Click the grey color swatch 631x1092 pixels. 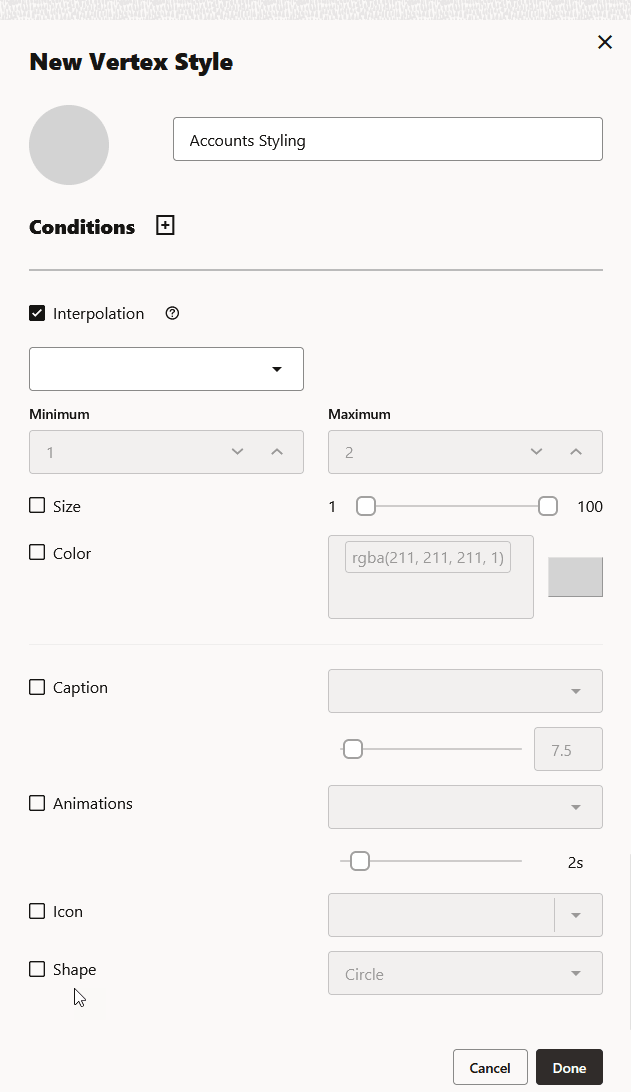(575, 577)
